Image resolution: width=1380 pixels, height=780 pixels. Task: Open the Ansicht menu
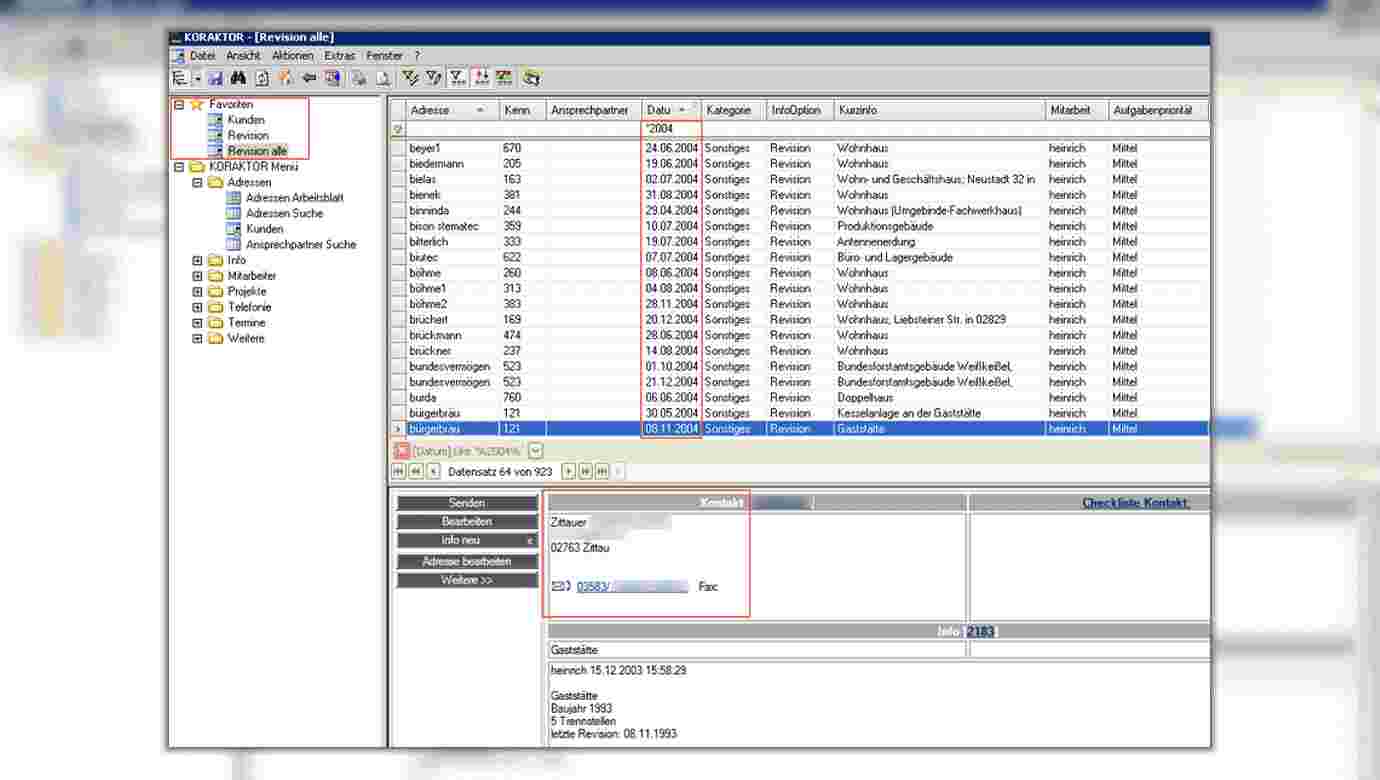(x=243, y=56)
